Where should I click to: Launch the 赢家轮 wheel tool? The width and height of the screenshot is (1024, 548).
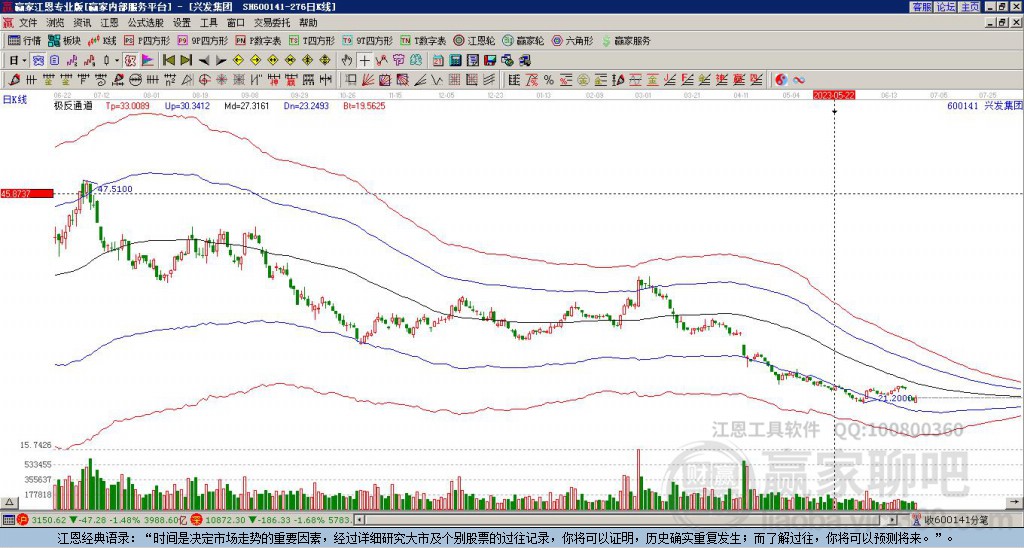[x=523, y=40]
